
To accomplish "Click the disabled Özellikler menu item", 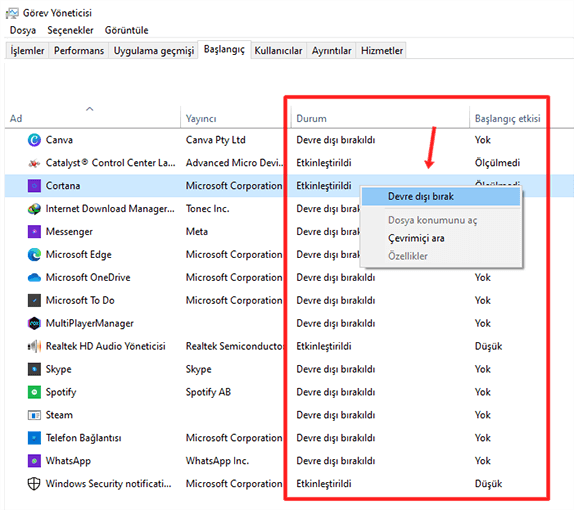I will (441, 256).
